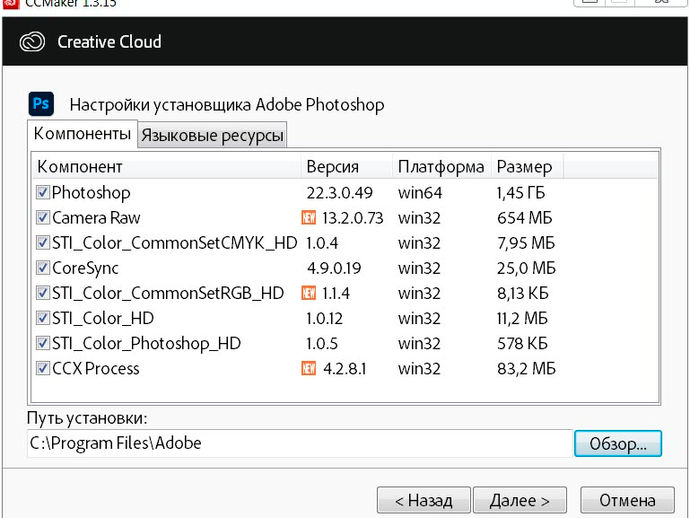Screen dimensions: 690x518
Task: Uncheck STI_Color_CommonSetCMYK_HD checkbox
Action: click(43, 242)
